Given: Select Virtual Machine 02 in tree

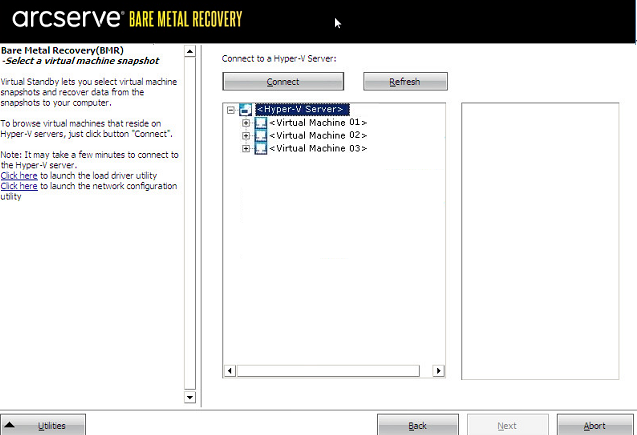Looking at the screenshot, I should [318, 135].
